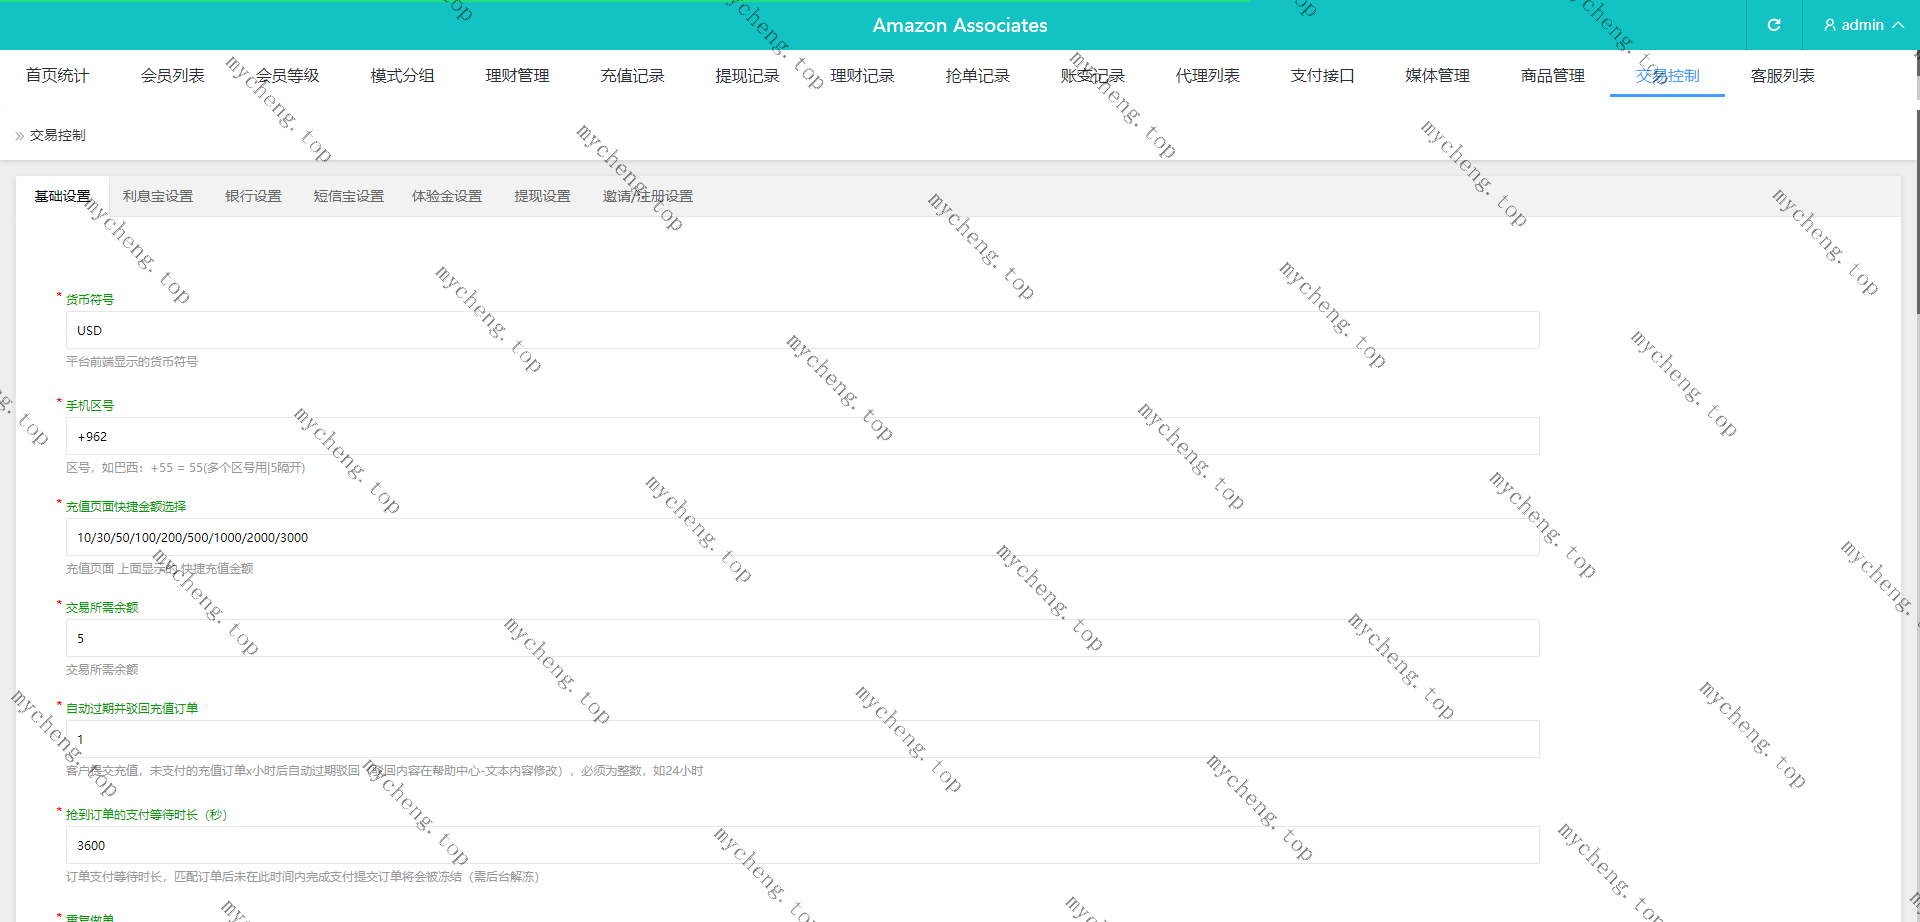This screenshot has height=922, width=1920.
Task: Click the 抢到订单的支付等待时长 input with 3600
Action: (x=802, y=845)
